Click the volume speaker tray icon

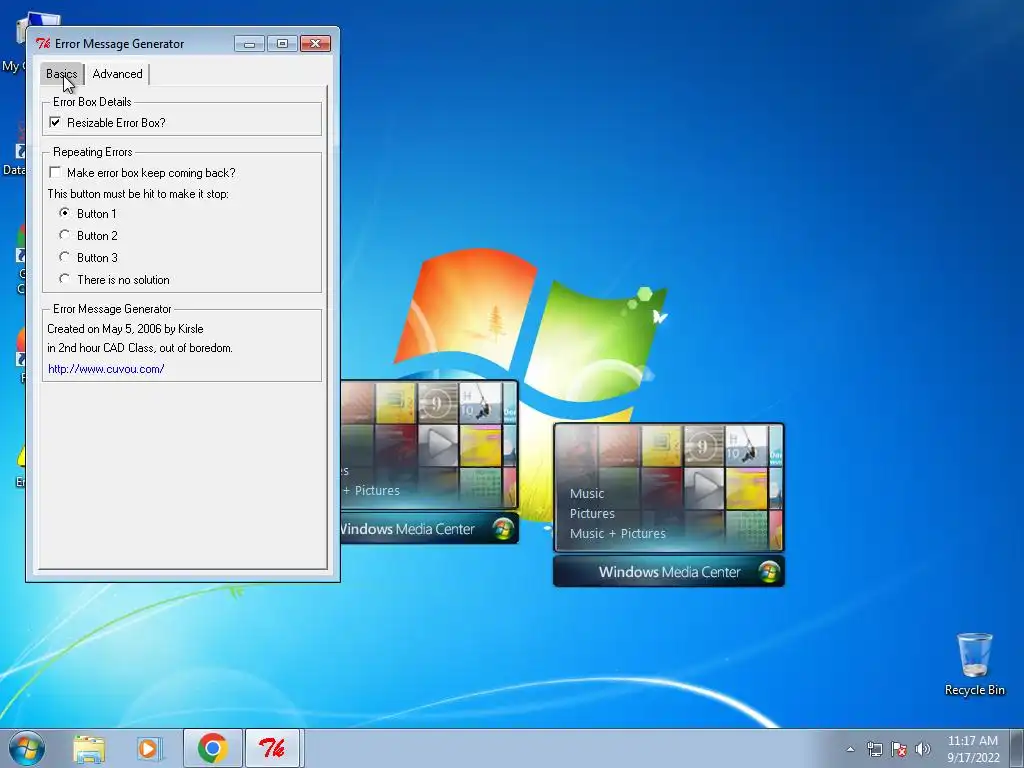922,749
